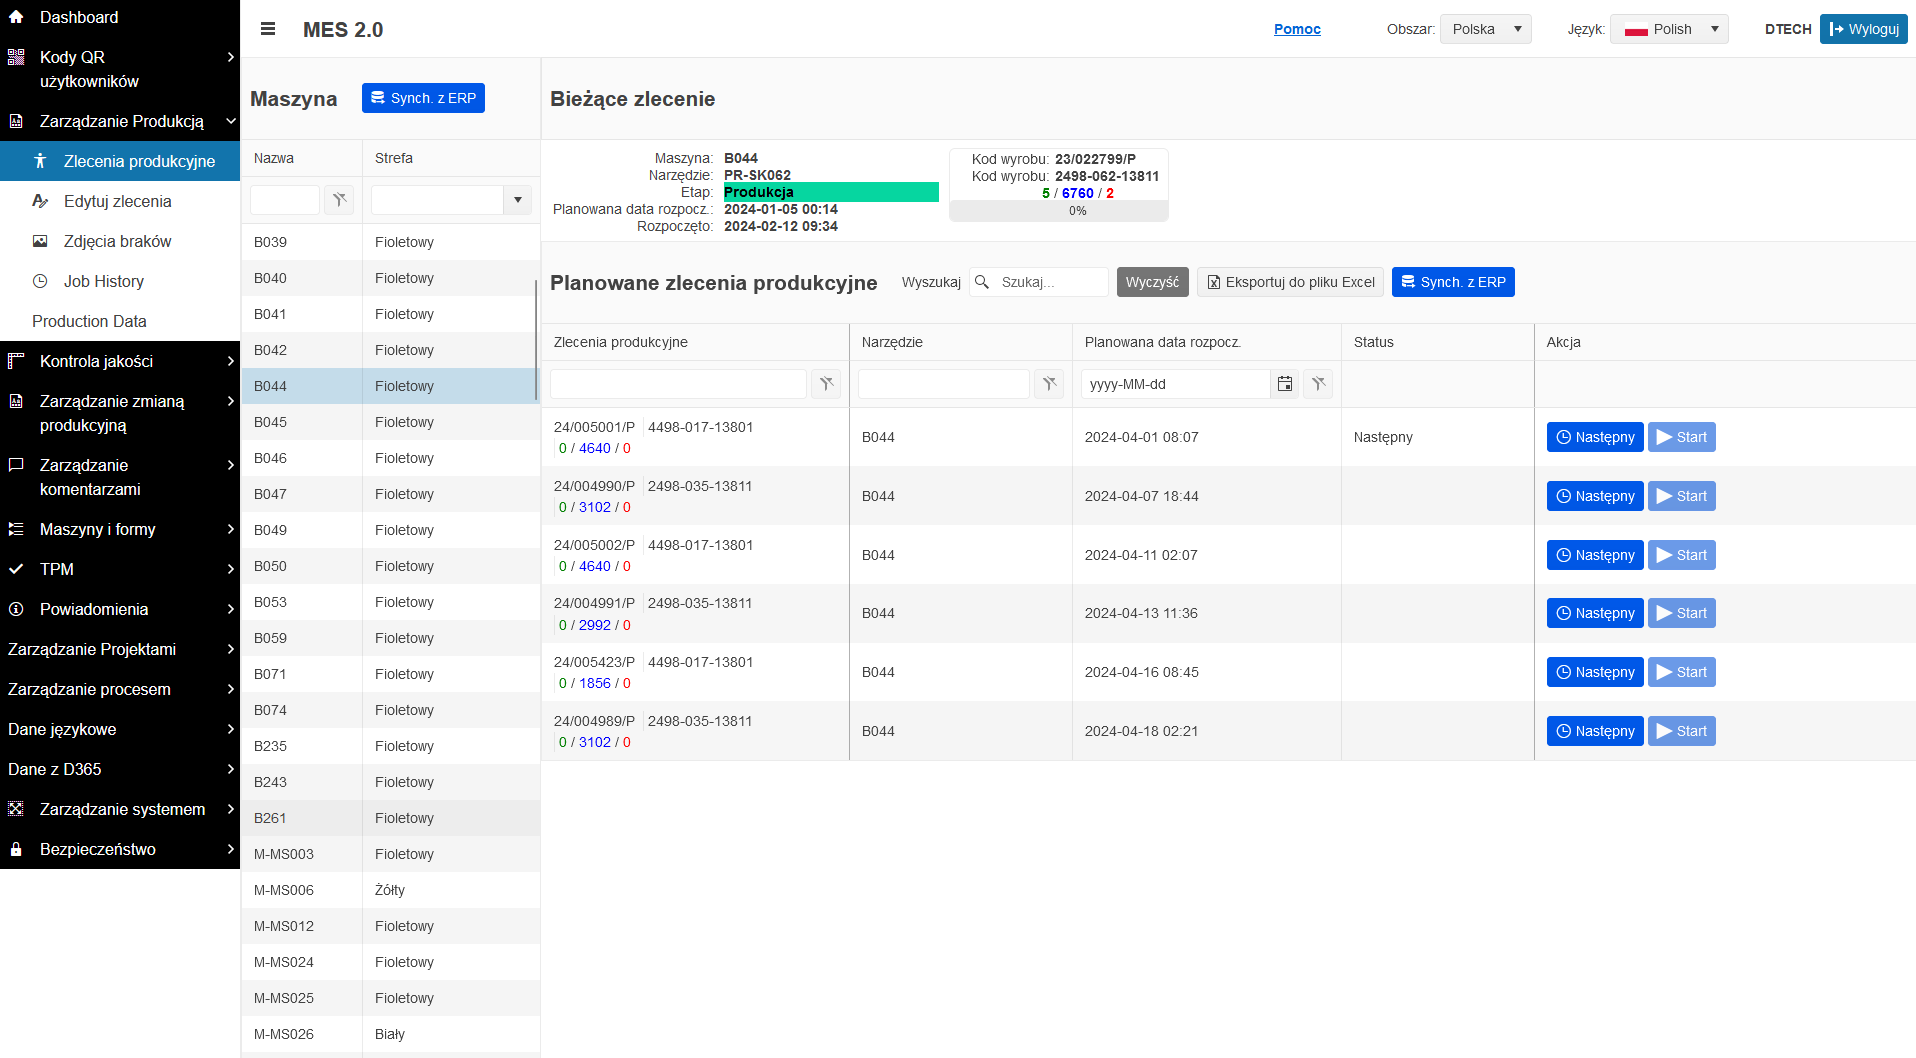The width and height of the screenshot is (1916, 1058).
Task: Click the Dashboard home icon
Action: tap(16, 17)
